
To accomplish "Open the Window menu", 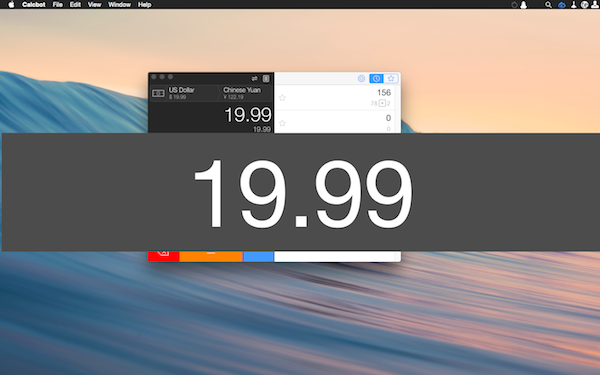I will (119, 5).
